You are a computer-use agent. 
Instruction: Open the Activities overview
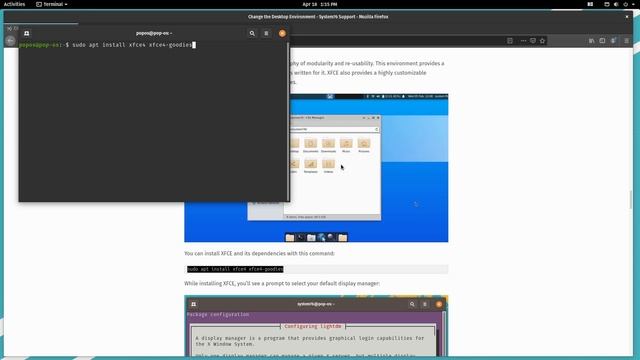[14, 4]
